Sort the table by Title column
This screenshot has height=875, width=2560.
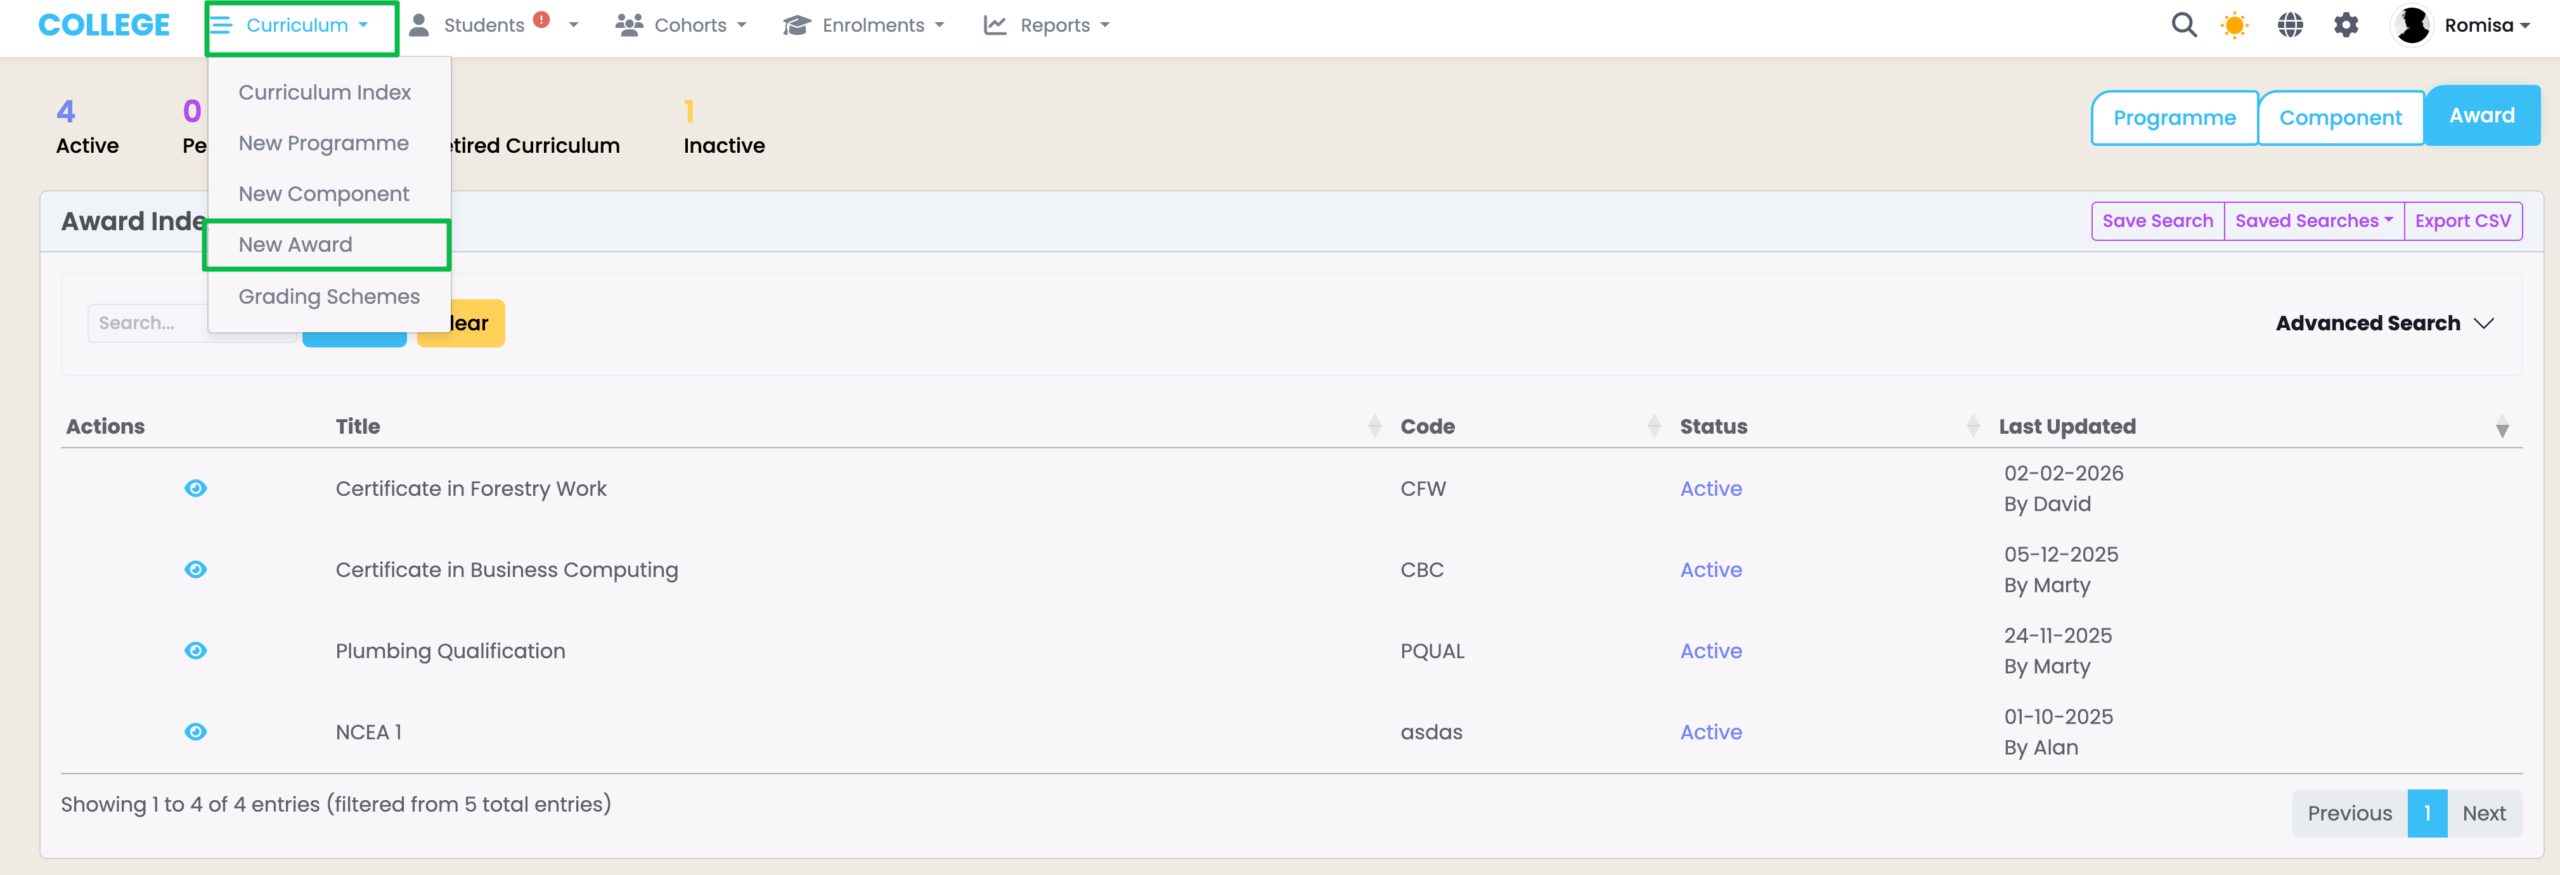coord(357,426)
